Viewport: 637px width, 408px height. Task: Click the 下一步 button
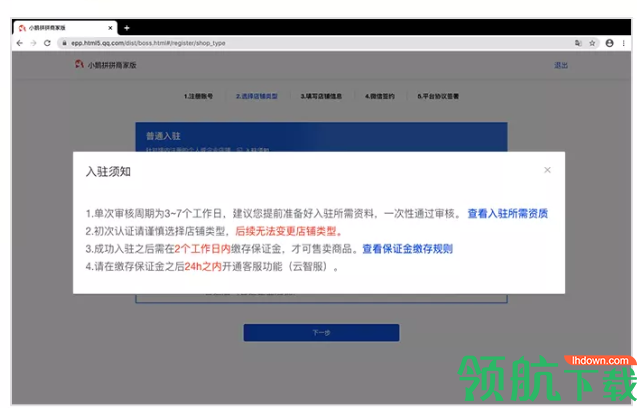click(x=321, y=332)
